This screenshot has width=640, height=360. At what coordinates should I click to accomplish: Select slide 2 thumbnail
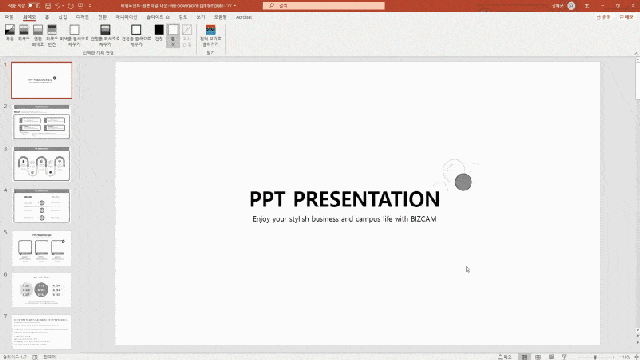42,122
